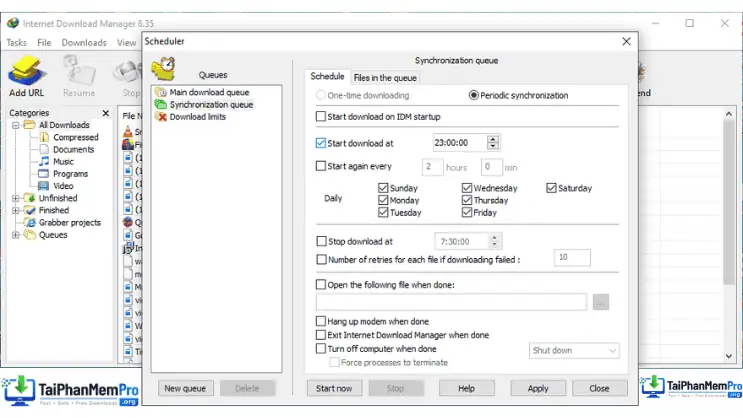743x418 pixels.
Task: Click the retries number field
Action: pos(572,257)
